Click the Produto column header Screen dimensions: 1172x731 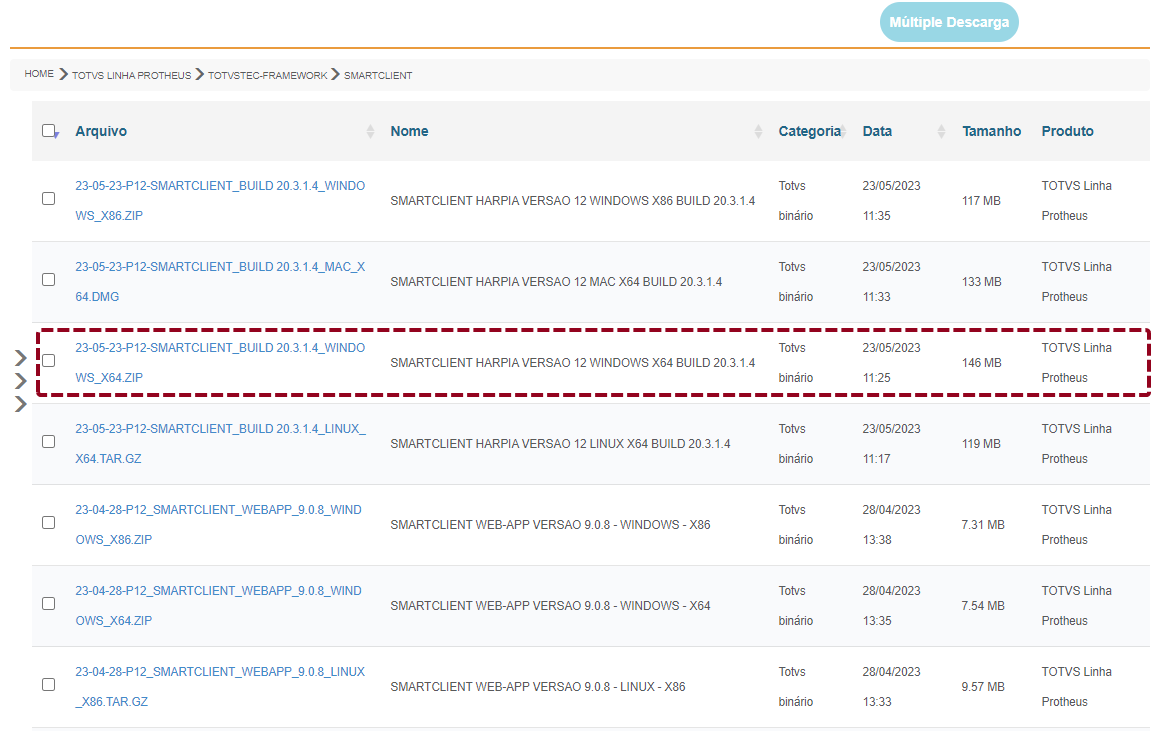1067,132
